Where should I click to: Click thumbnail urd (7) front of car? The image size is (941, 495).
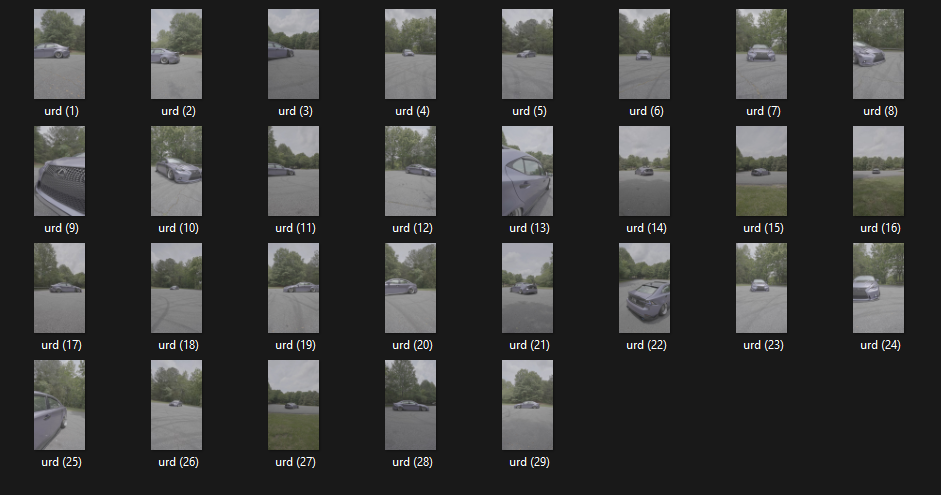point(762,54)
